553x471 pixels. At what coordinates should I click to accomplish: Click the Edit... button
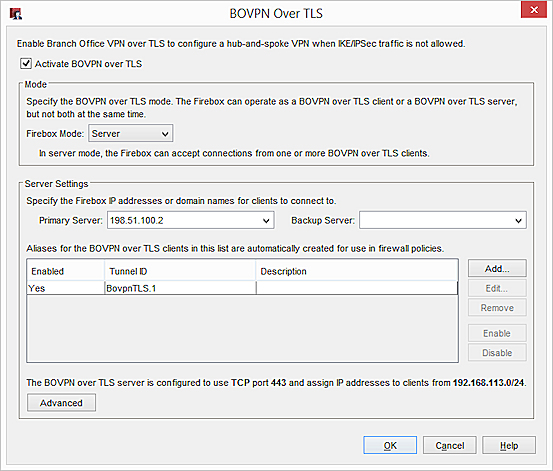(x=497, y=288)
